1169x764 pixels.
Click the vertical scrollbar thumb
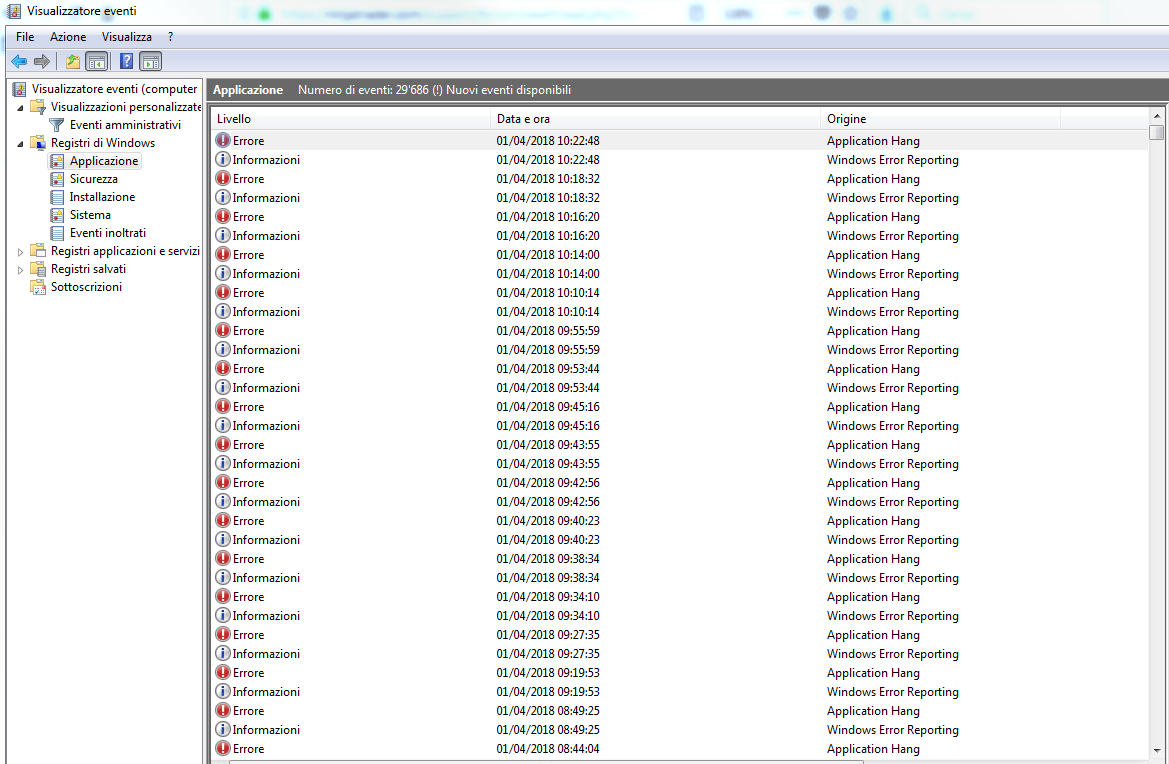point(1156,132)
